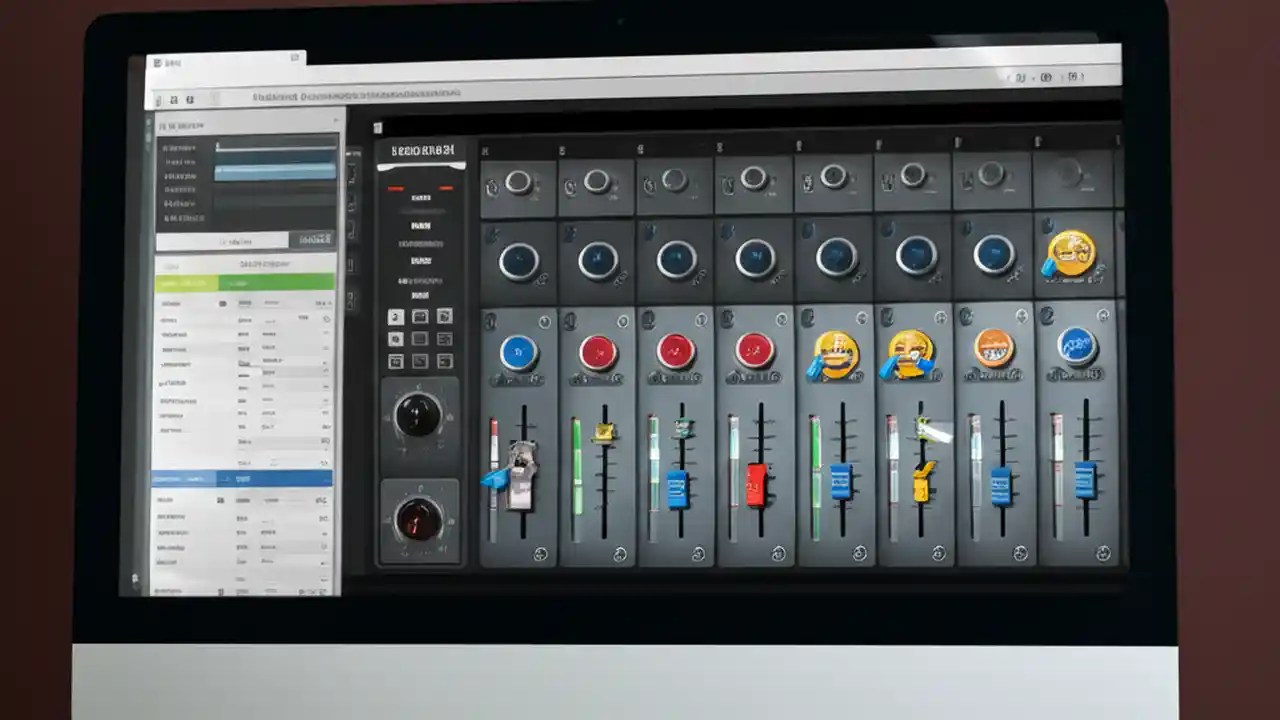Click the yellow emoji icon on channel 5
Image resolution: width=1280 pixels, height=720 pixels.
click(836, 351)
